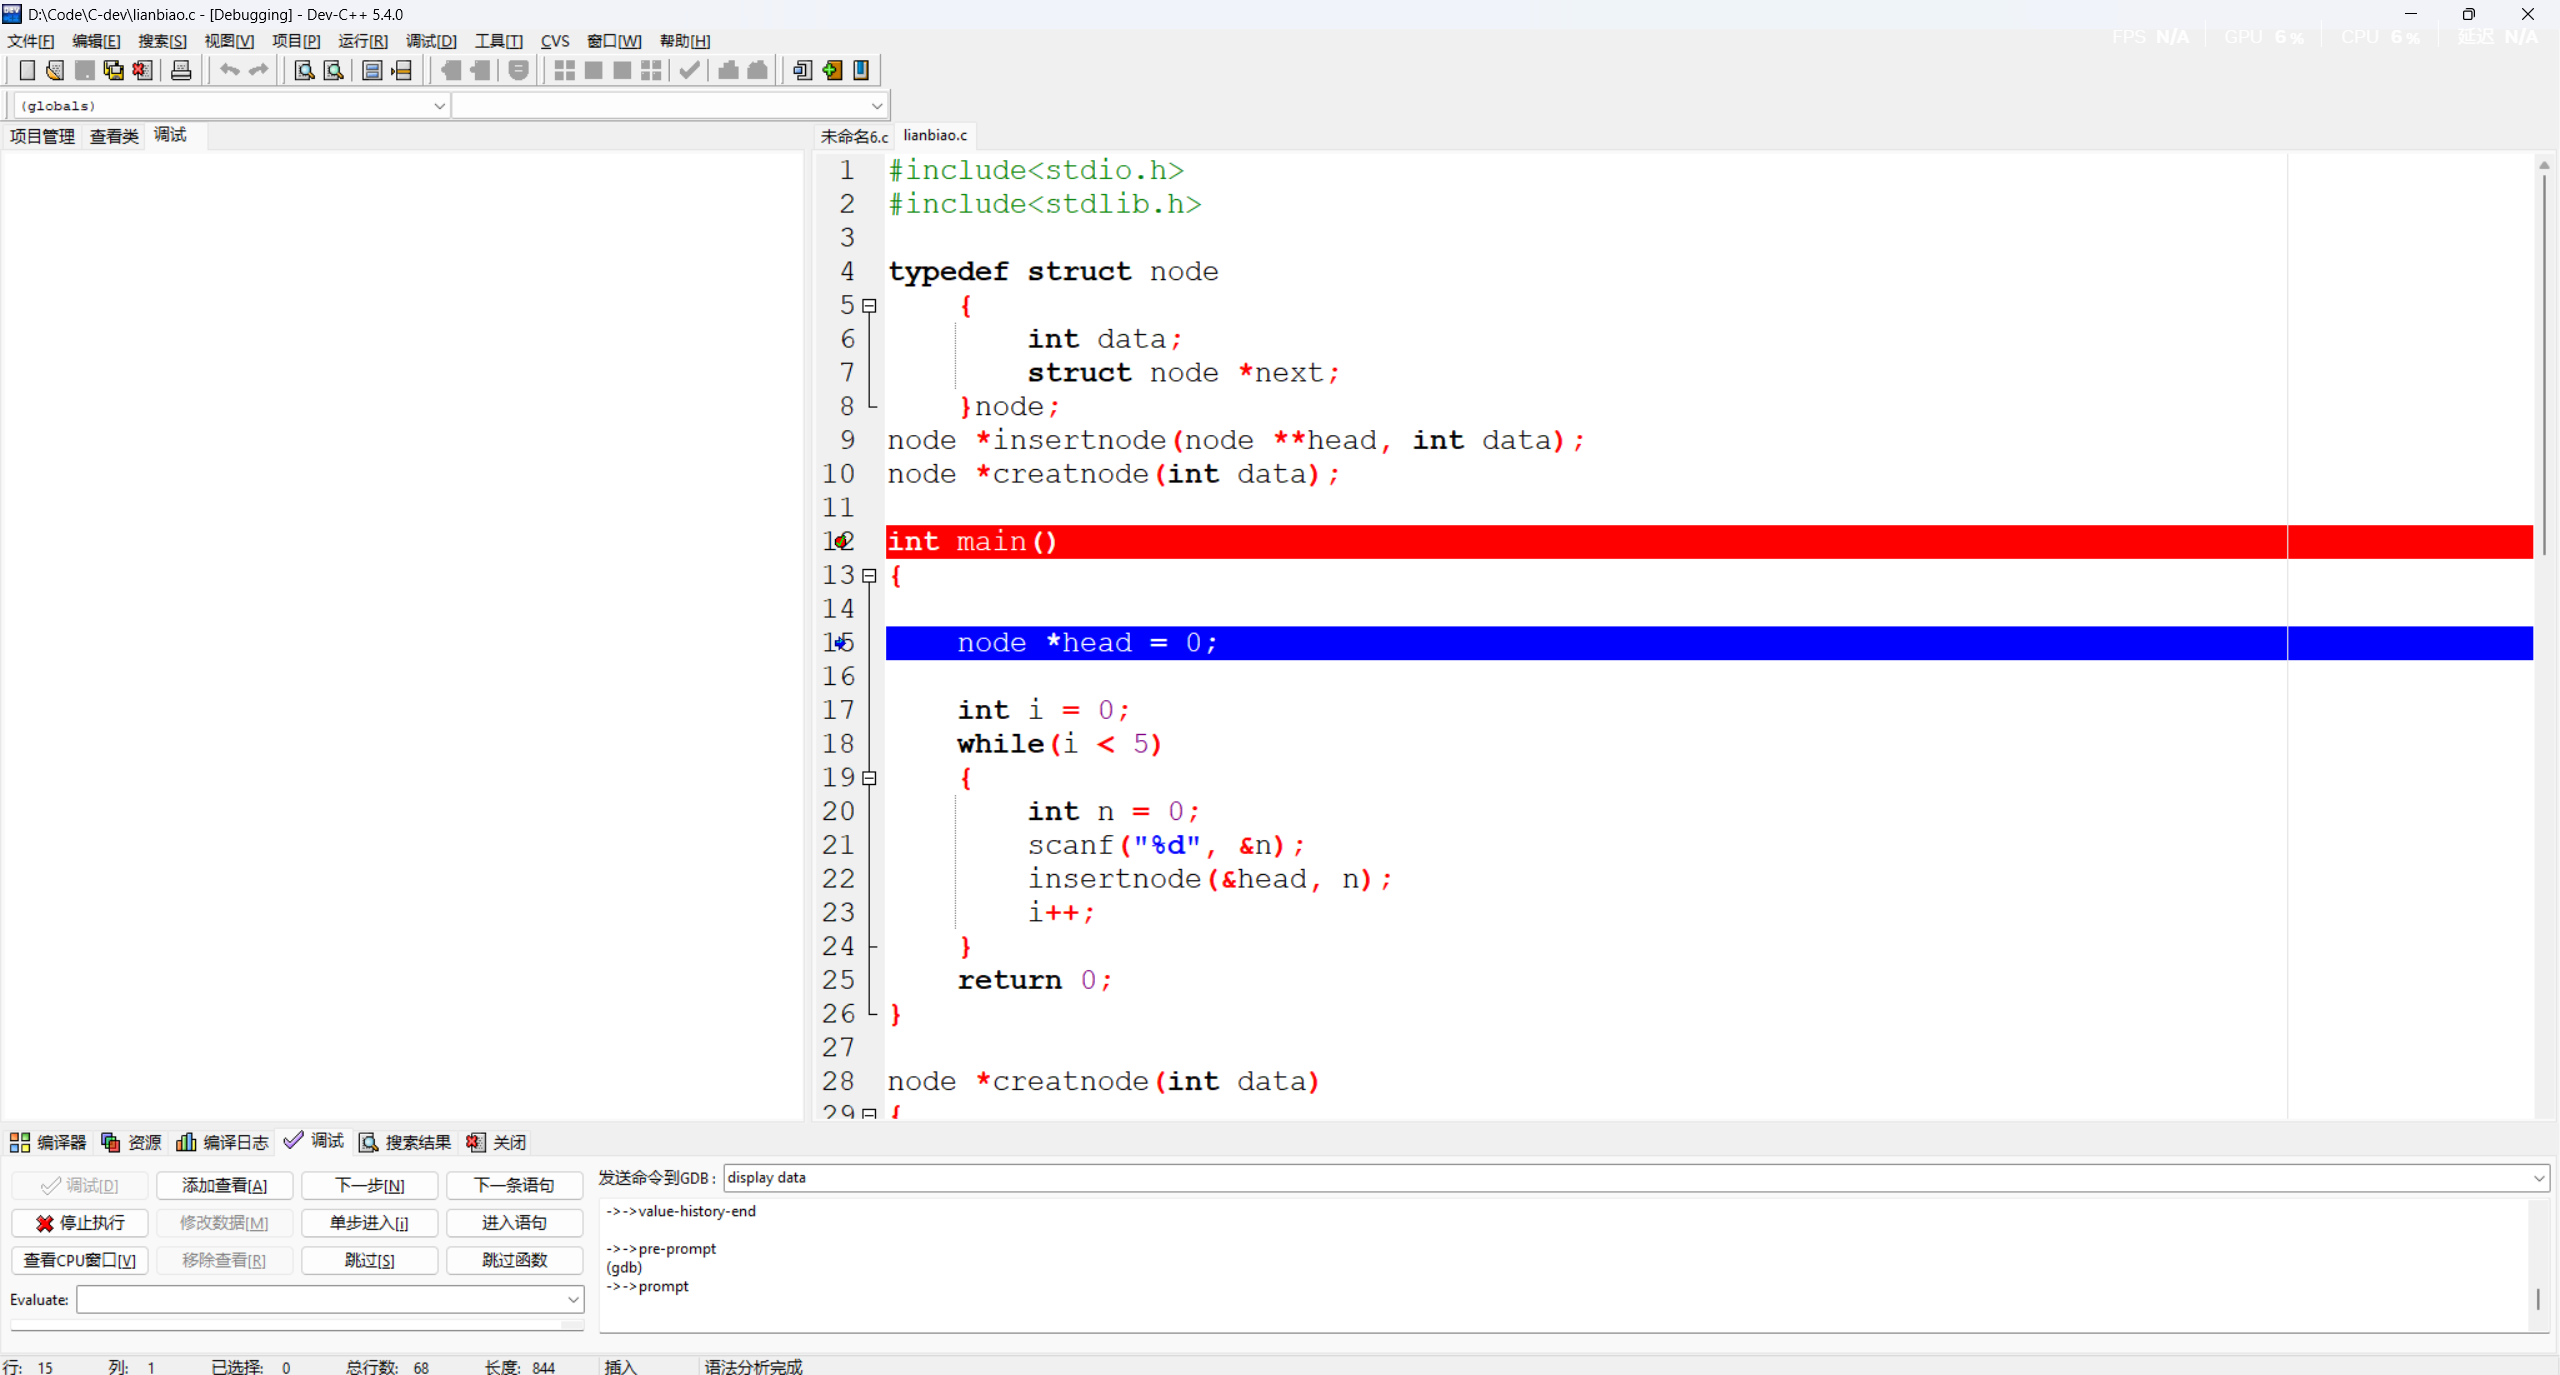Click the Close file toolbar icon with the red X
This screenshot has height=1375, width=2560.
coord(142,70)
